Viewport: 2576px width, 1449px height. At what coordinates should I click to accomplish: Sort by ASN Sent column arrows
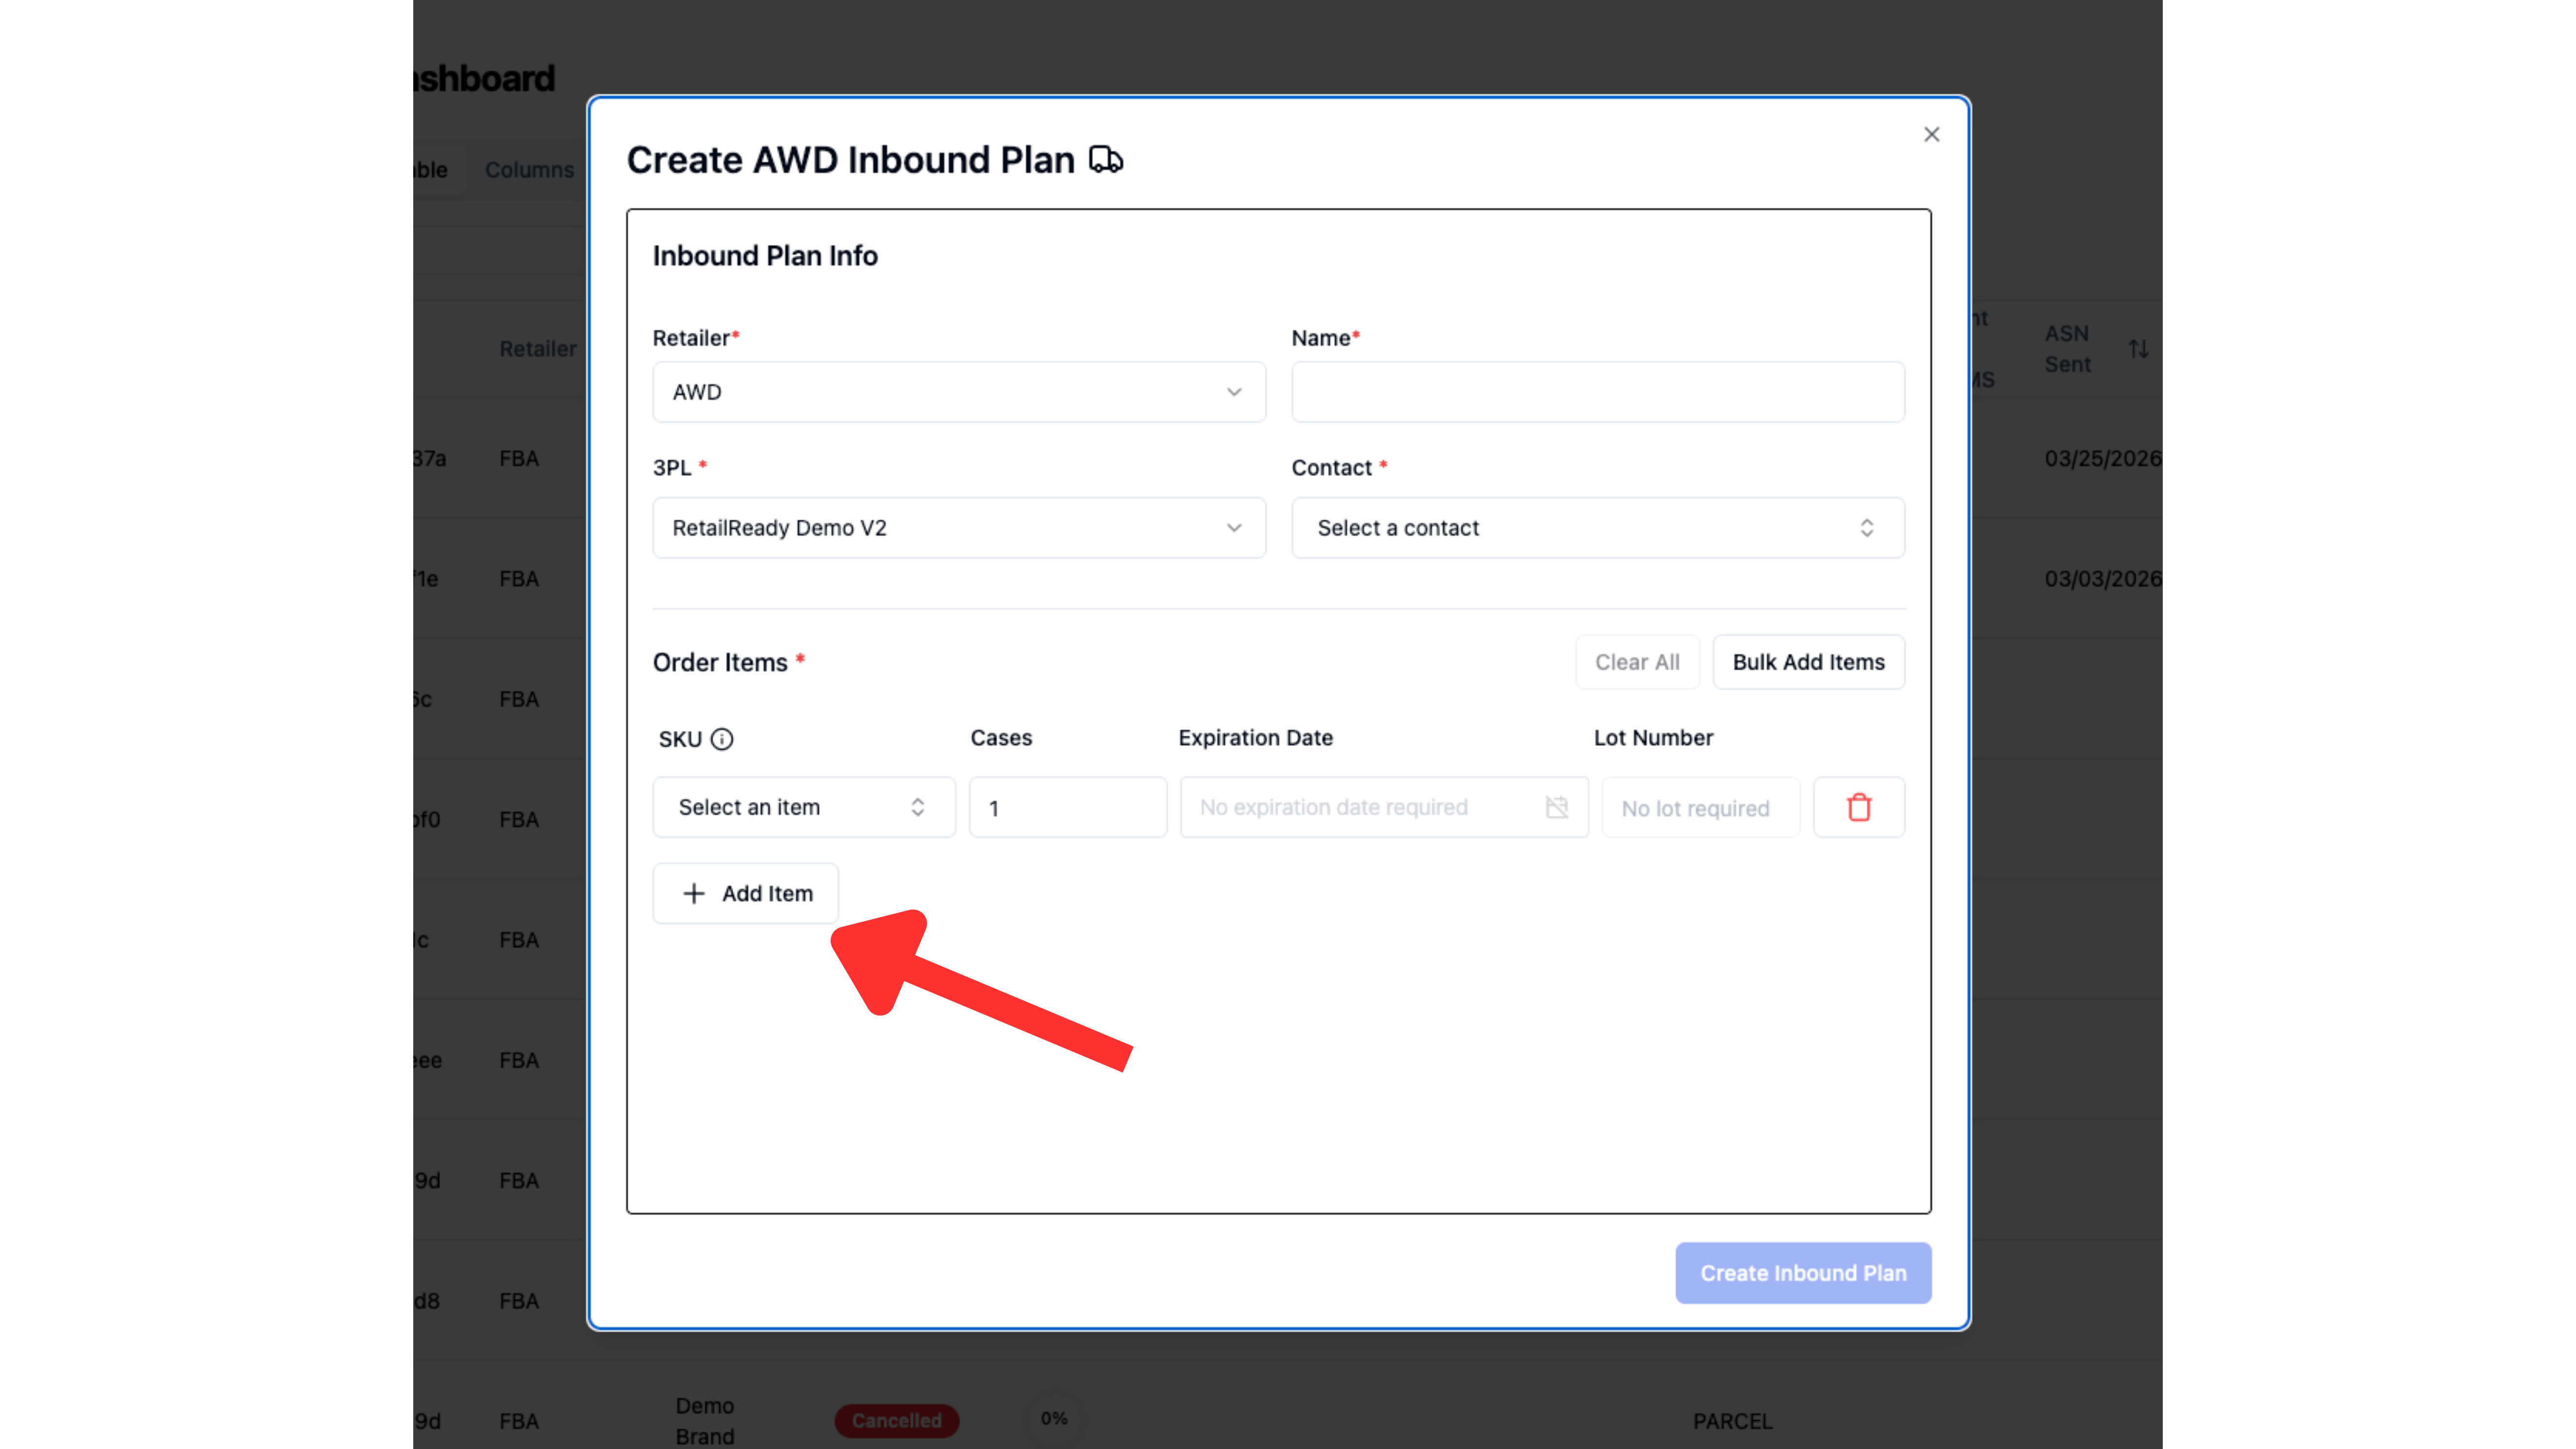point(2138,349)
